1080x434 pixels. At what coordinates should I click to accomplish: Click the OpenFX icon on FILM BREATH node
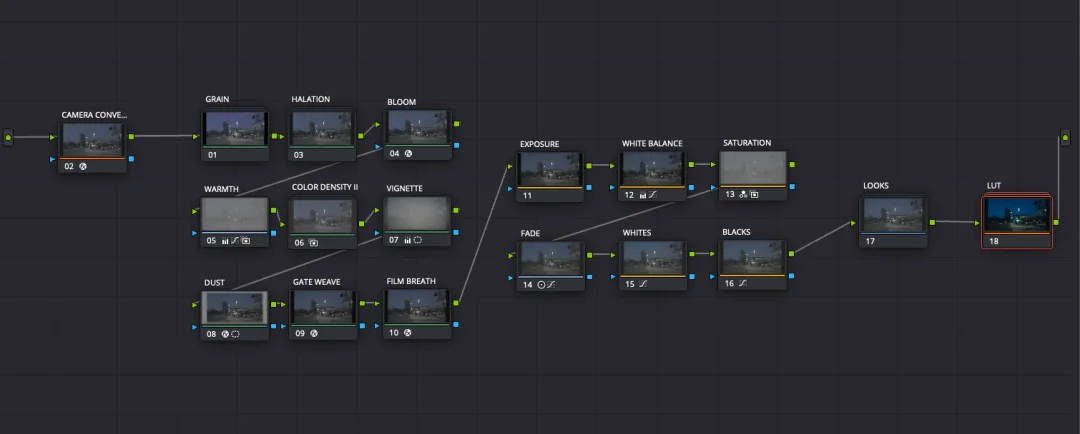coord(408,333)
